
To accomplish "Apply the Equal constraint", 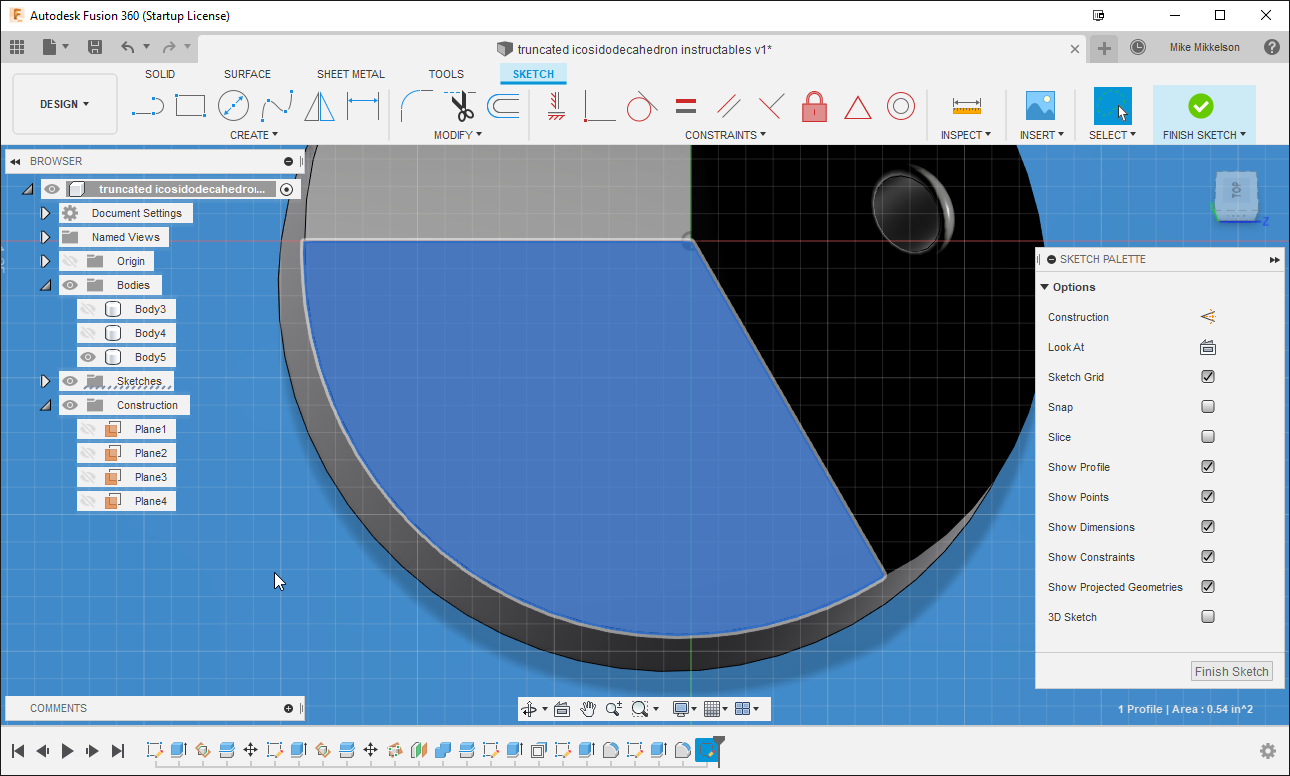I will point(684,106).
